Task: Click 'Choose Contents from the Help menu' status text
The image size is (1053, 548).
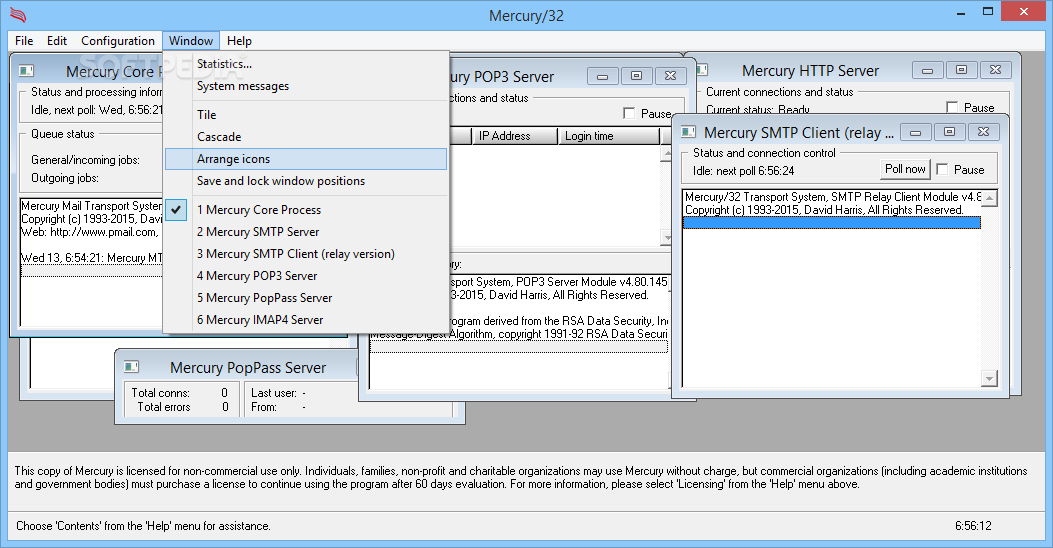Action: (x=143, y=526)
